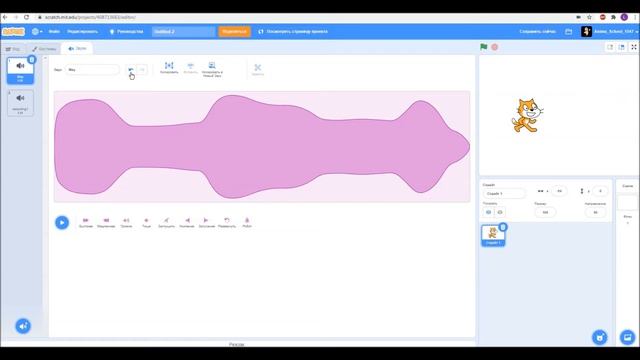This screenshot has width=640, height=360.
Task: Click the Paste tool in sound editor
Action: tap(190, 67)
